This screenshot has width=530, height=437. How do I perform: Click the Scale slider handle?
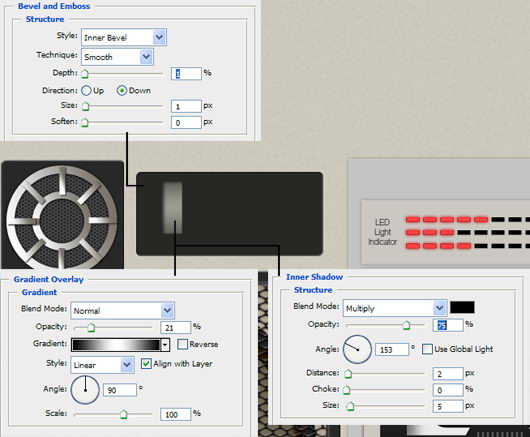[124, 414]
